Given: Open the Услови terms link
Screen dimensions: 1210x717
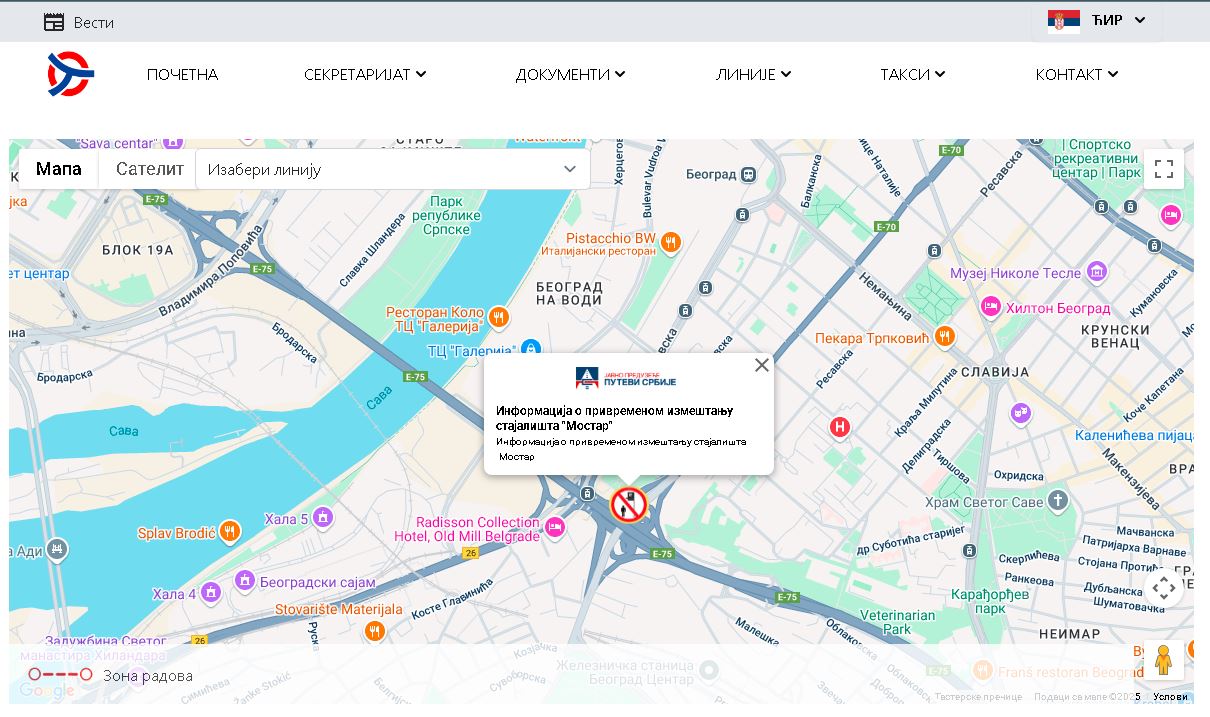Looking at the screenshot, I should tap(1170, 697).
